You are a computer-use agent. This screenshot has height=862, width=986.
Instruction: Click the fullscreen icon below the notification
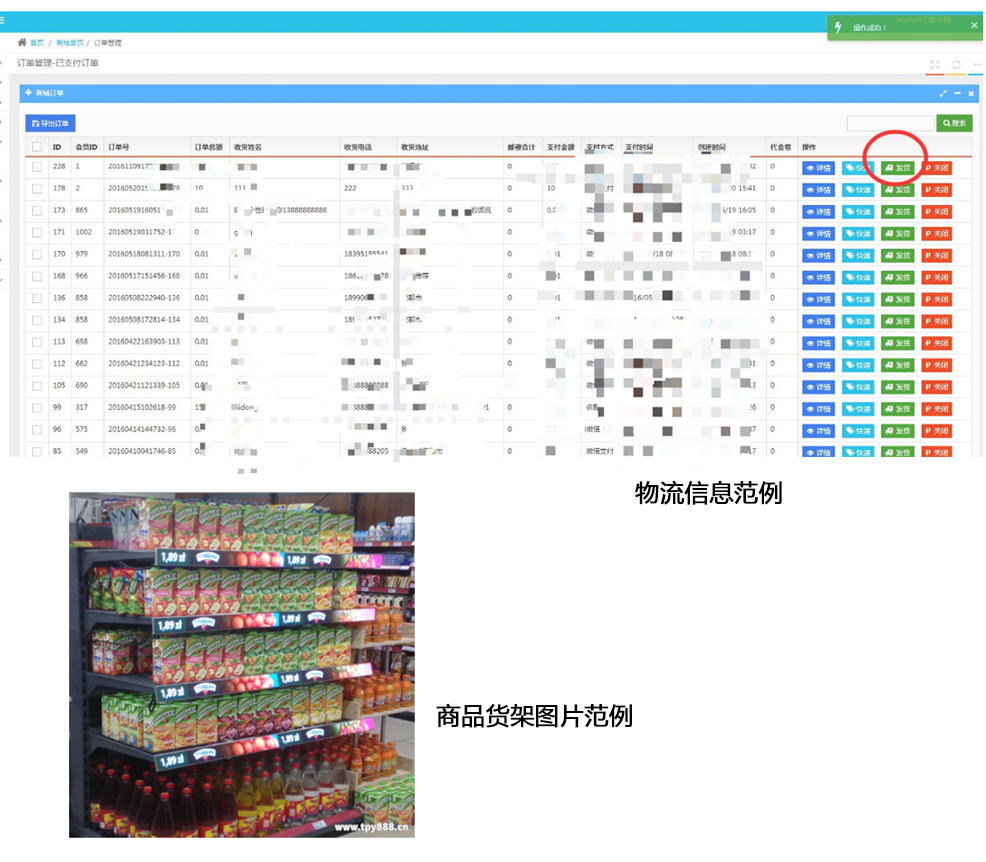[935, 65]
